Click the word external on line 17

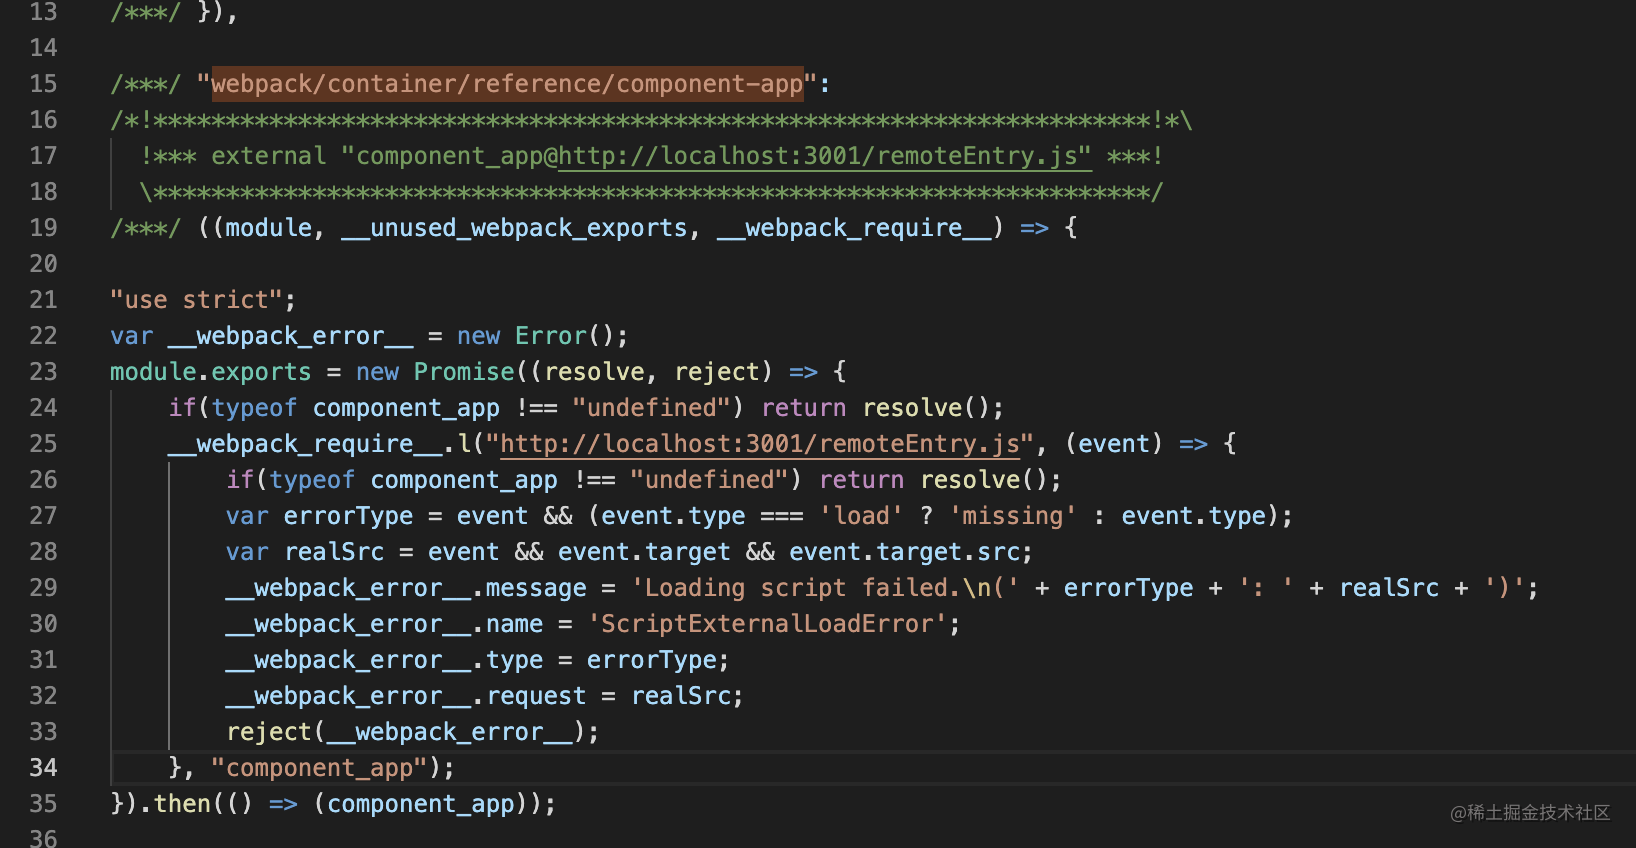(269, 156)
